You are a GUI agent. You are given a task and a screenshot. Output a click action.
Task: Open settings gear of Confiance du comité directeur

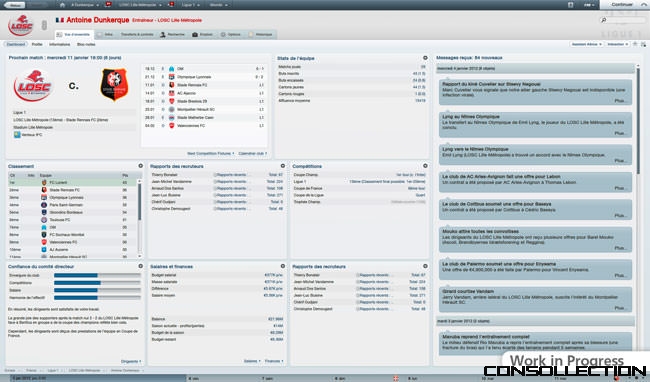click(x=141, y=266)
